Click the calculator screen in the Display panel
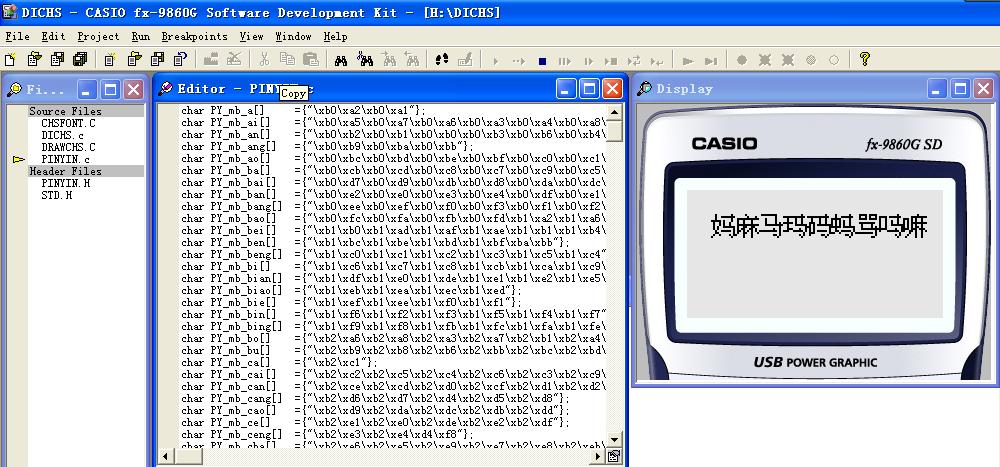Viewport: 1000px width, 467px height. point(814,253)
